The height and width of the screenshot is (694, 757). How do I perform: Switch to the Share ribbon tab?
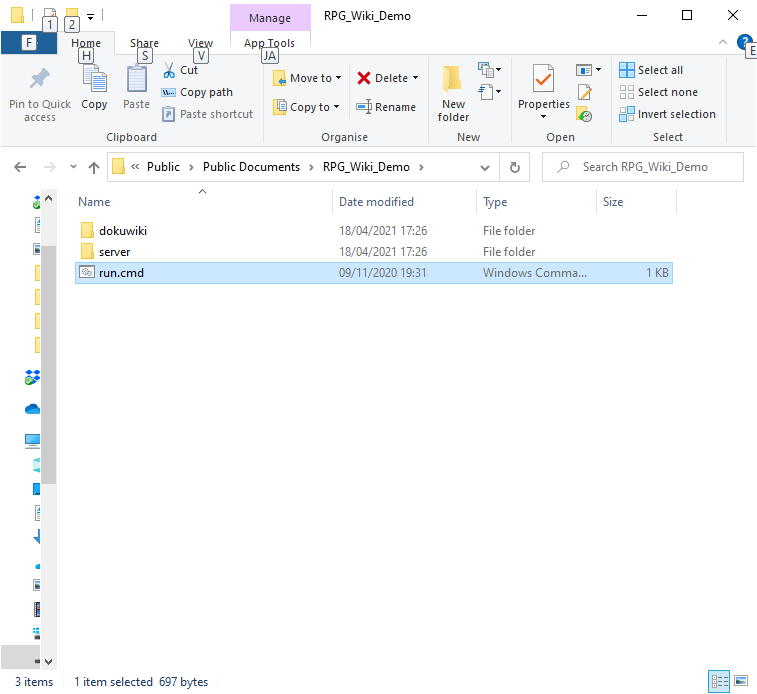point(144,43)
